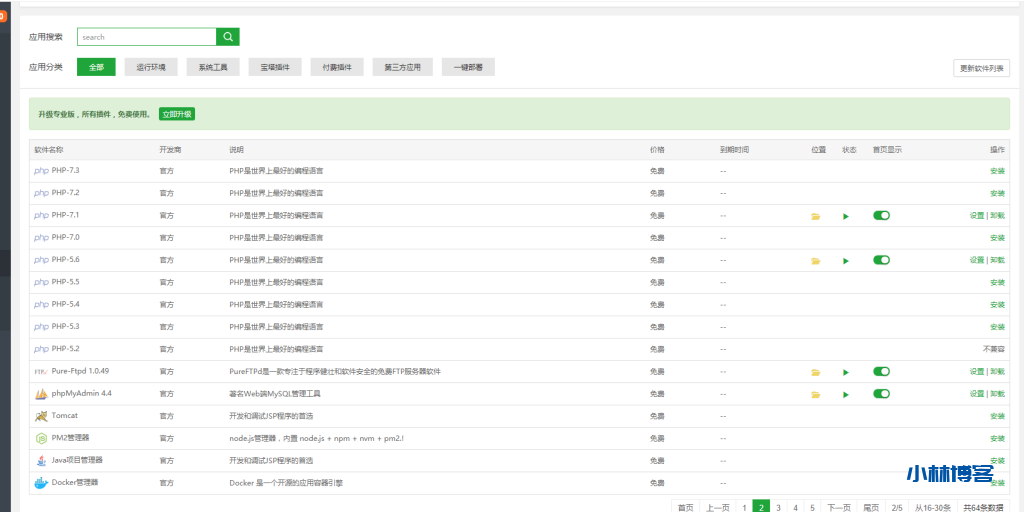Click the Tomcat cat icon
Screen dimensions: 1024x512
pos(41,416)
